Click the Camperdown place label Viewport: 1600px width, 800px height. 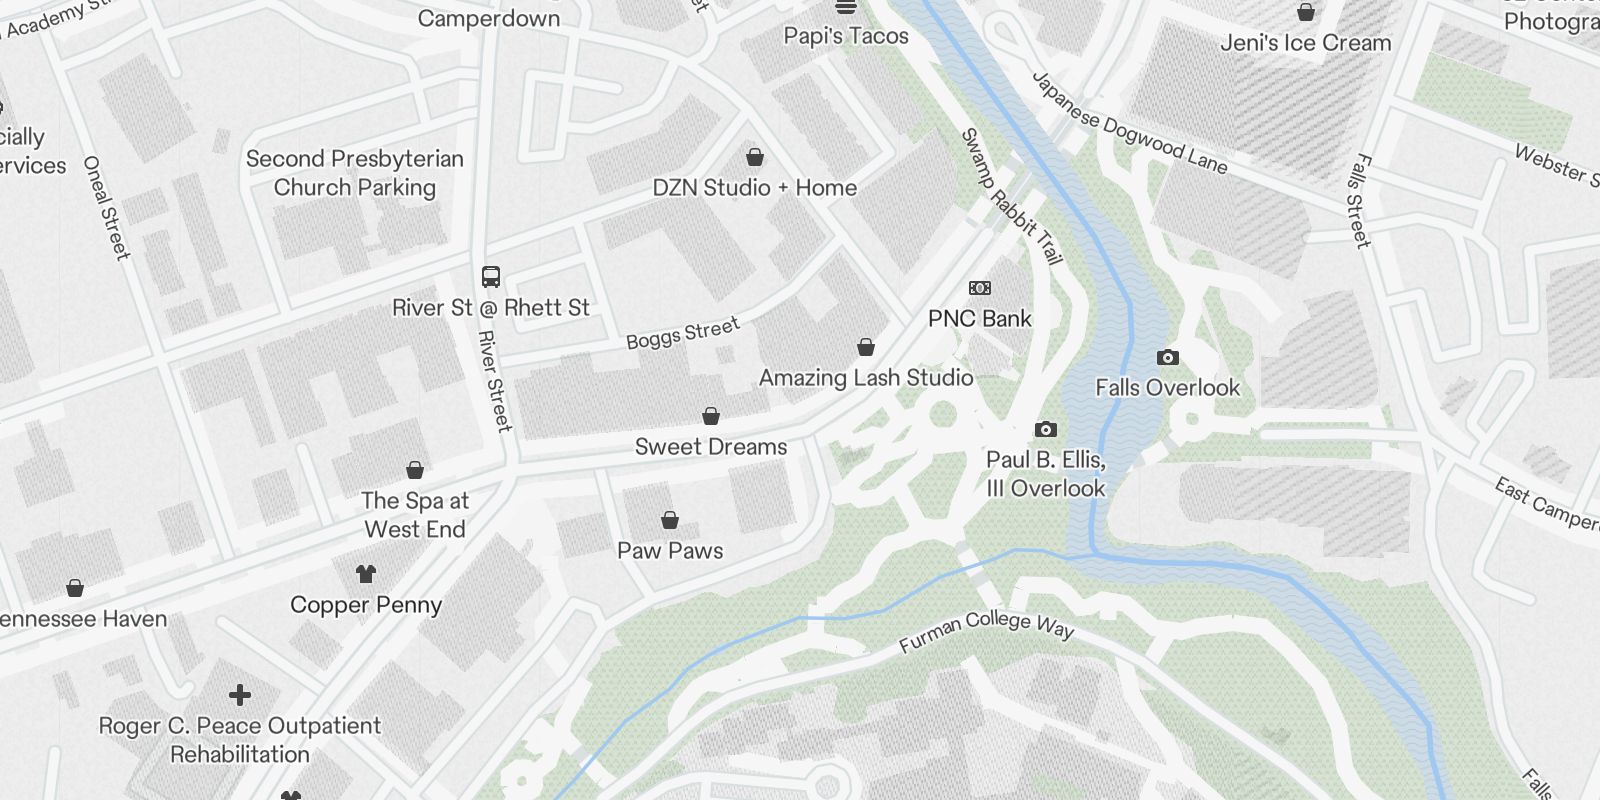pyautogui.click(x=489, y=18)
